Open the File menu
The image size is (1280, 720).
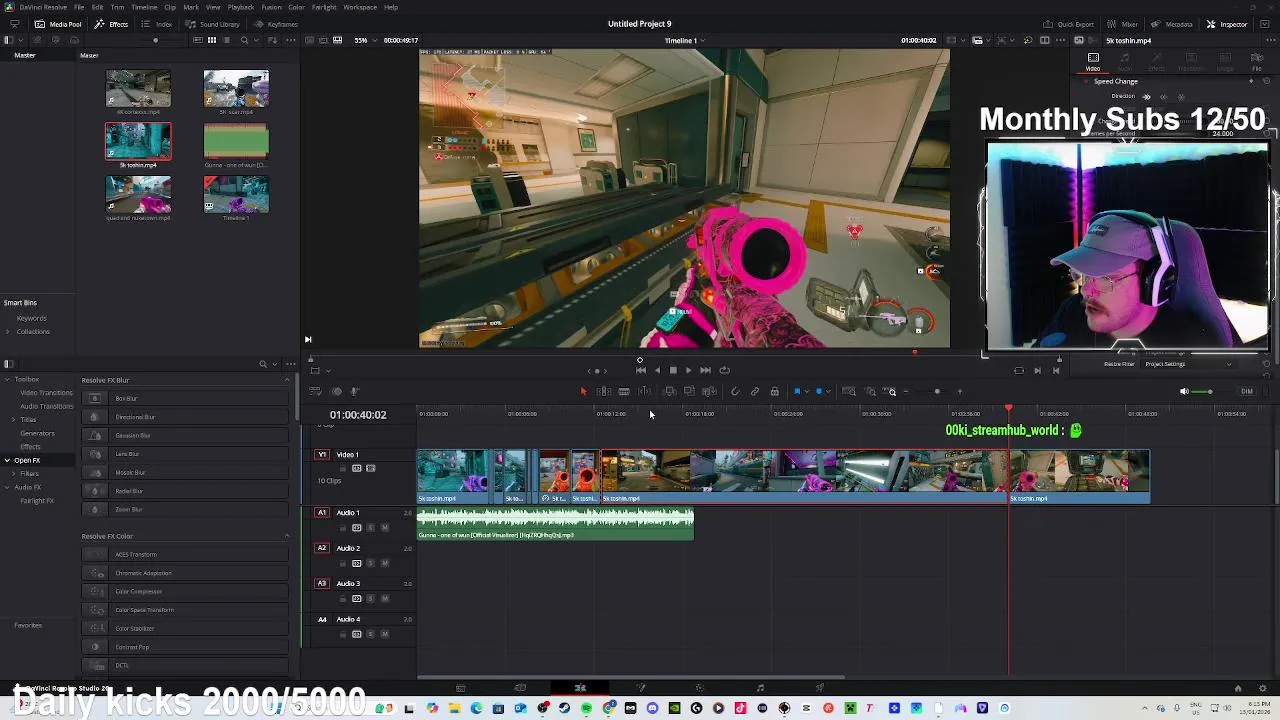79,7
